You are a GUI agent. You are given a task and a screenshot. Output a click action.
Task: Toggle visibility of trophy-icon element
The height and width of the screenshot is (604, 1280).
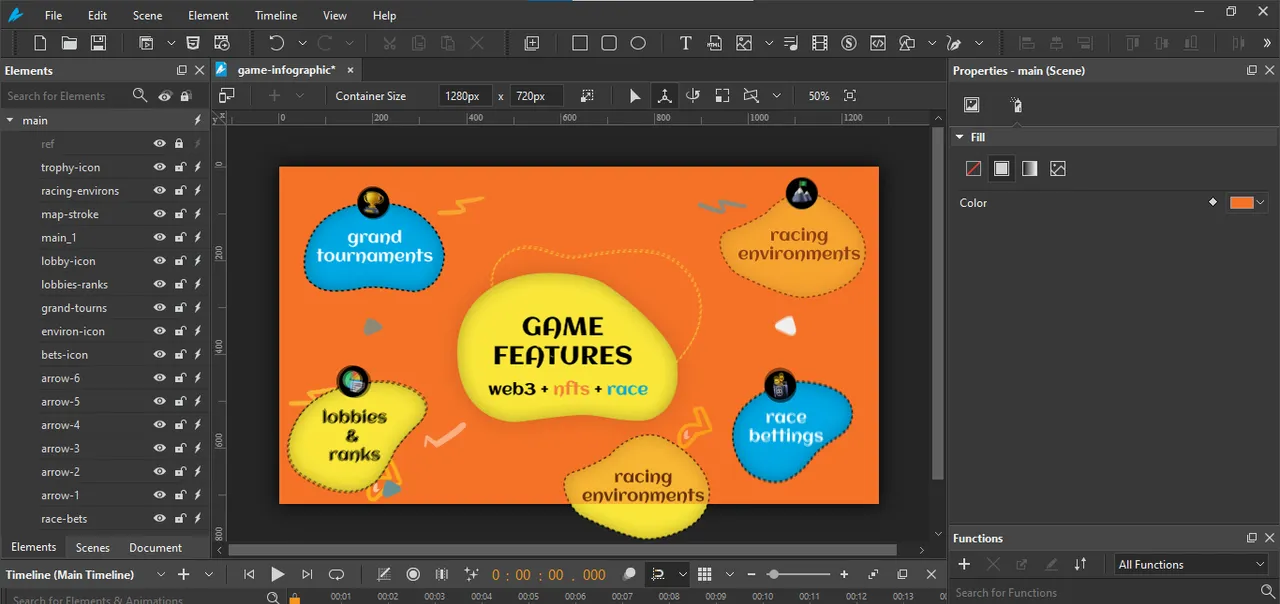click(159, 167)
